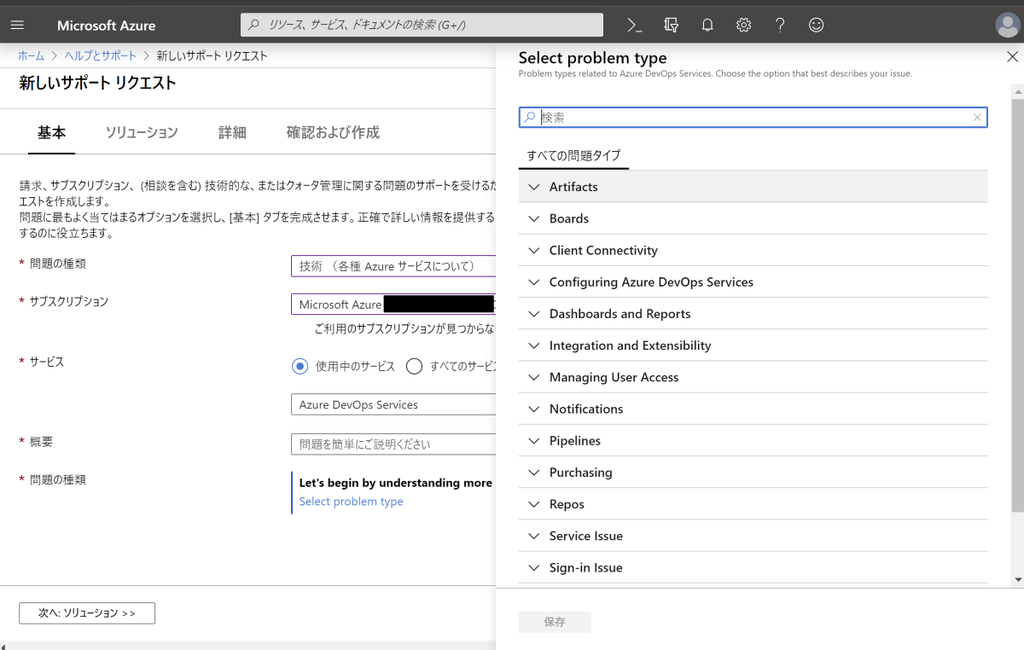The width and height of the screenshot is (1024, 650).
Task: Click the Select problem type link
Action: (351, 502)
